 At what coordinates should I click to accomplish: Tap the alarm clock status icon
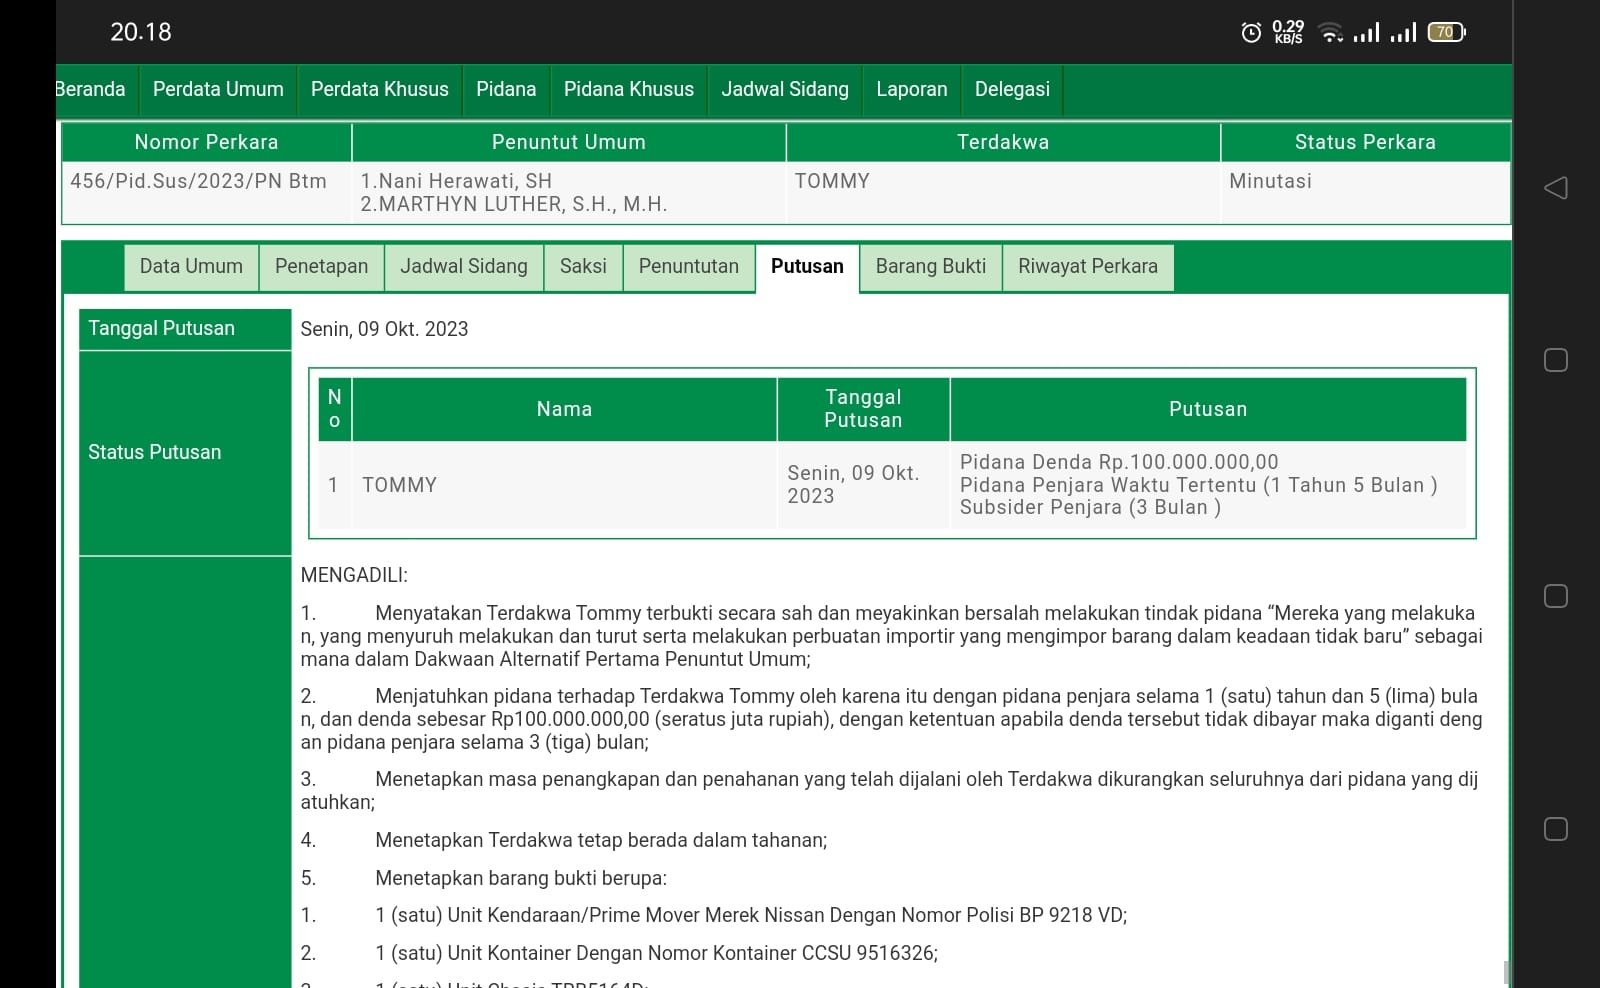1251,33
